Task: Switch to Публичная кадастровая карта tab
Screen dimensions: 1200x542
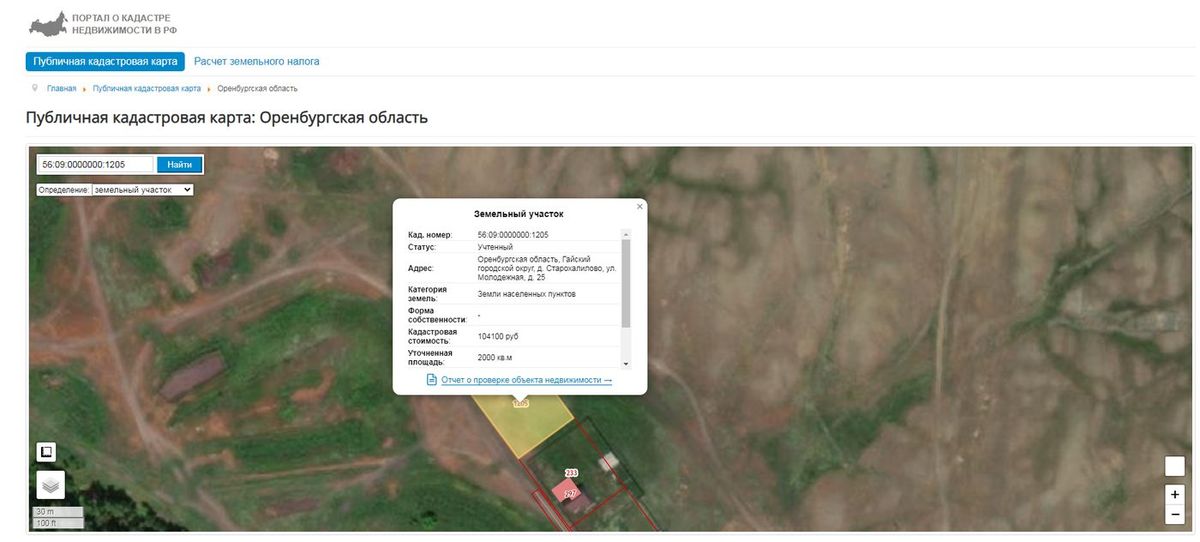Action: click(105, 61)
